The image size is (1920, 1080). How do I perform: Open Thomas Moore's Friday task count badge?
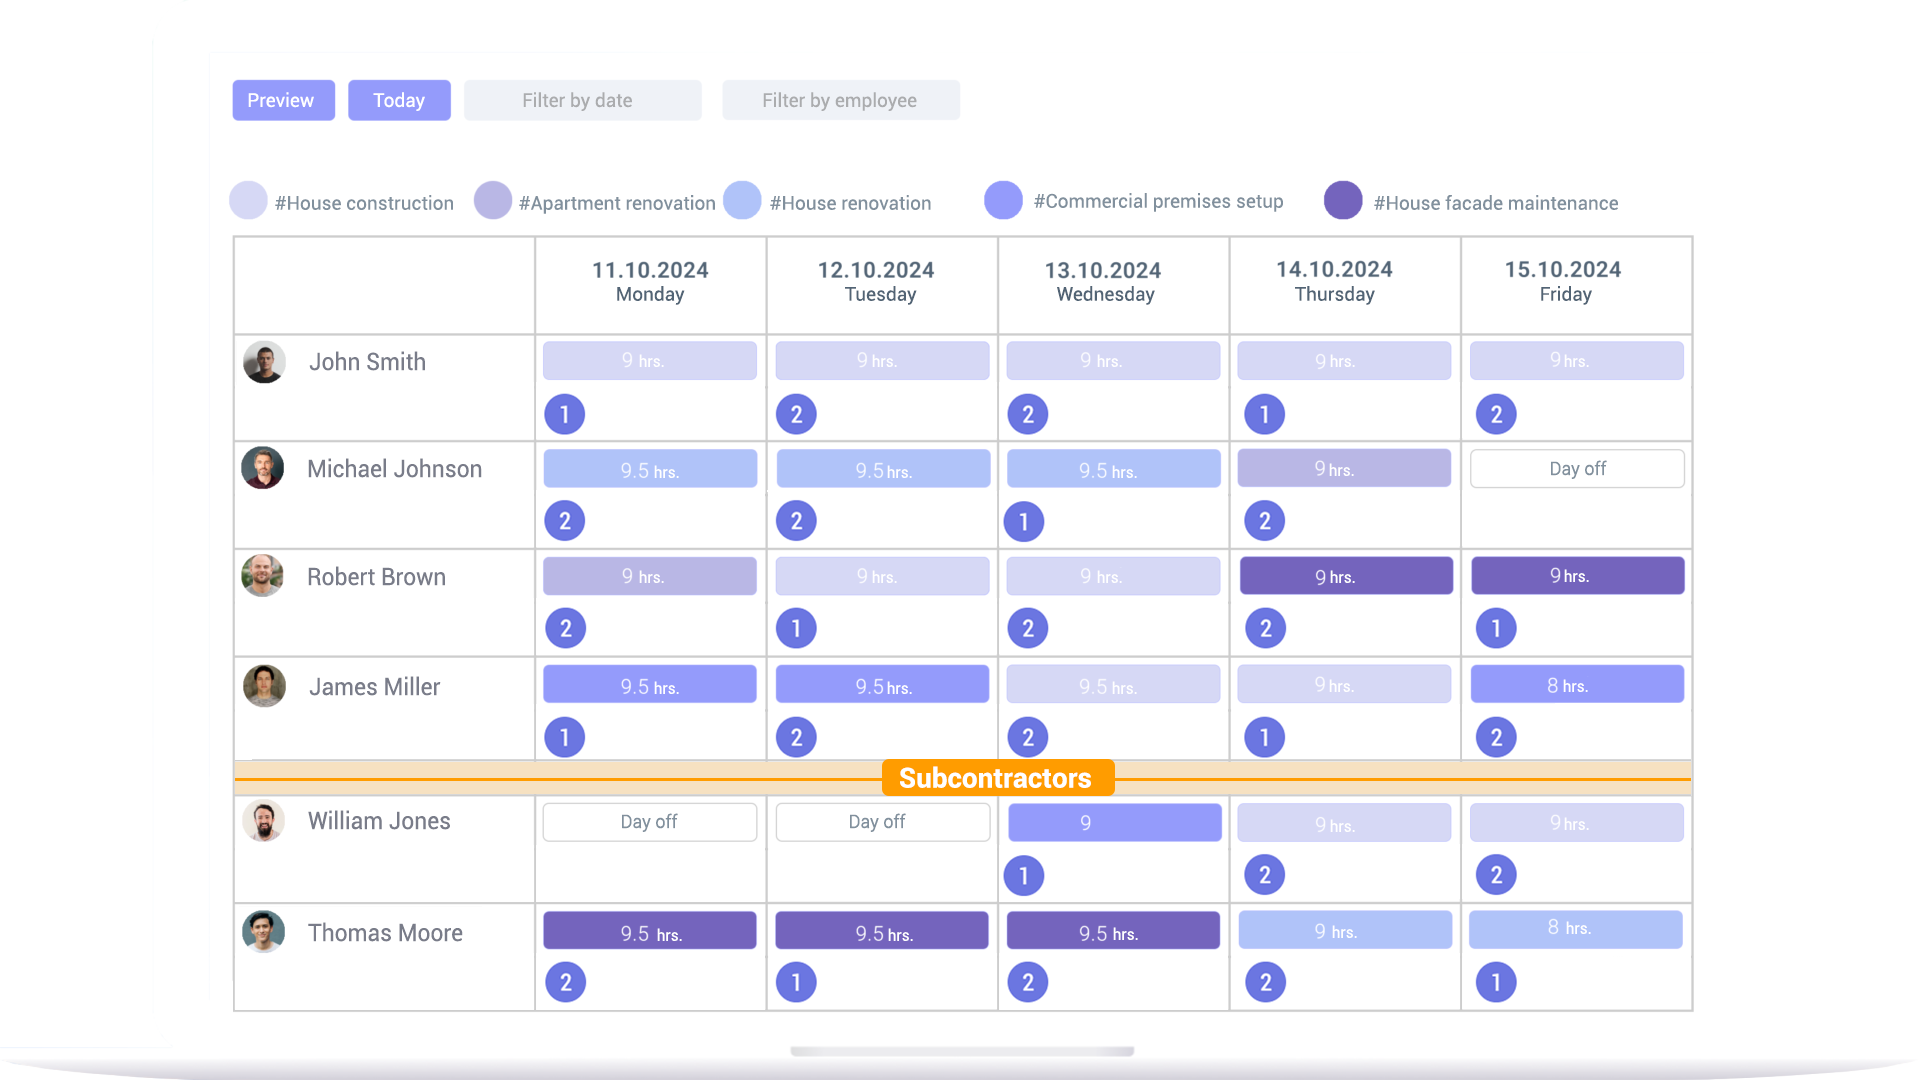pyautogui.click(x=1496, y=982)
